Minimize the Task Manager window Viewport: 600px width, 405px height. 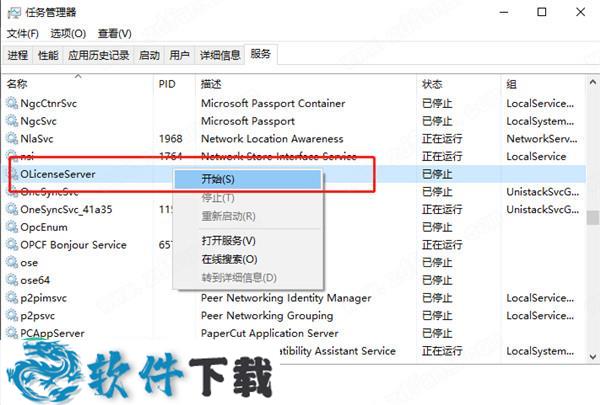click(504, 12)
